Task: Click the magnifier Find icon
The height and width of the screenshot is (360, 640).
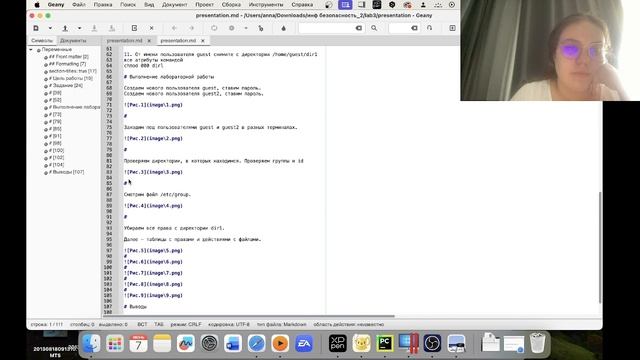Action: pos(374,28)
